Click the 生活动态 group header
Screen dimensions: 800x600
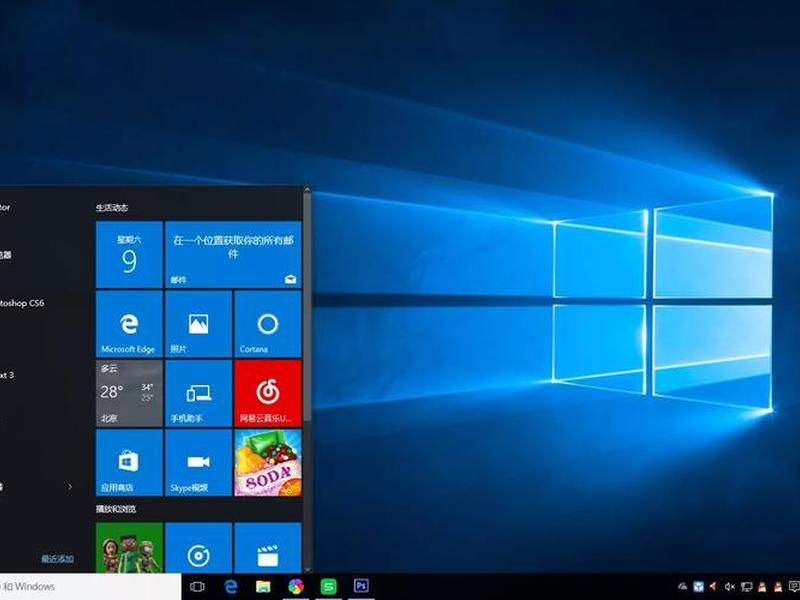coord(112,208)
